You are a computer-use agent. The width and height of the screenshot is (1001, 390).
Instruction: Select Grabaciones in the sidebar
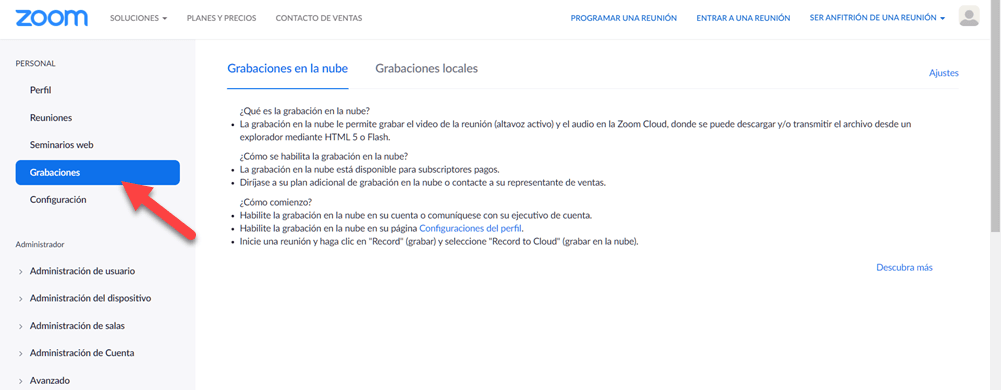98,172
